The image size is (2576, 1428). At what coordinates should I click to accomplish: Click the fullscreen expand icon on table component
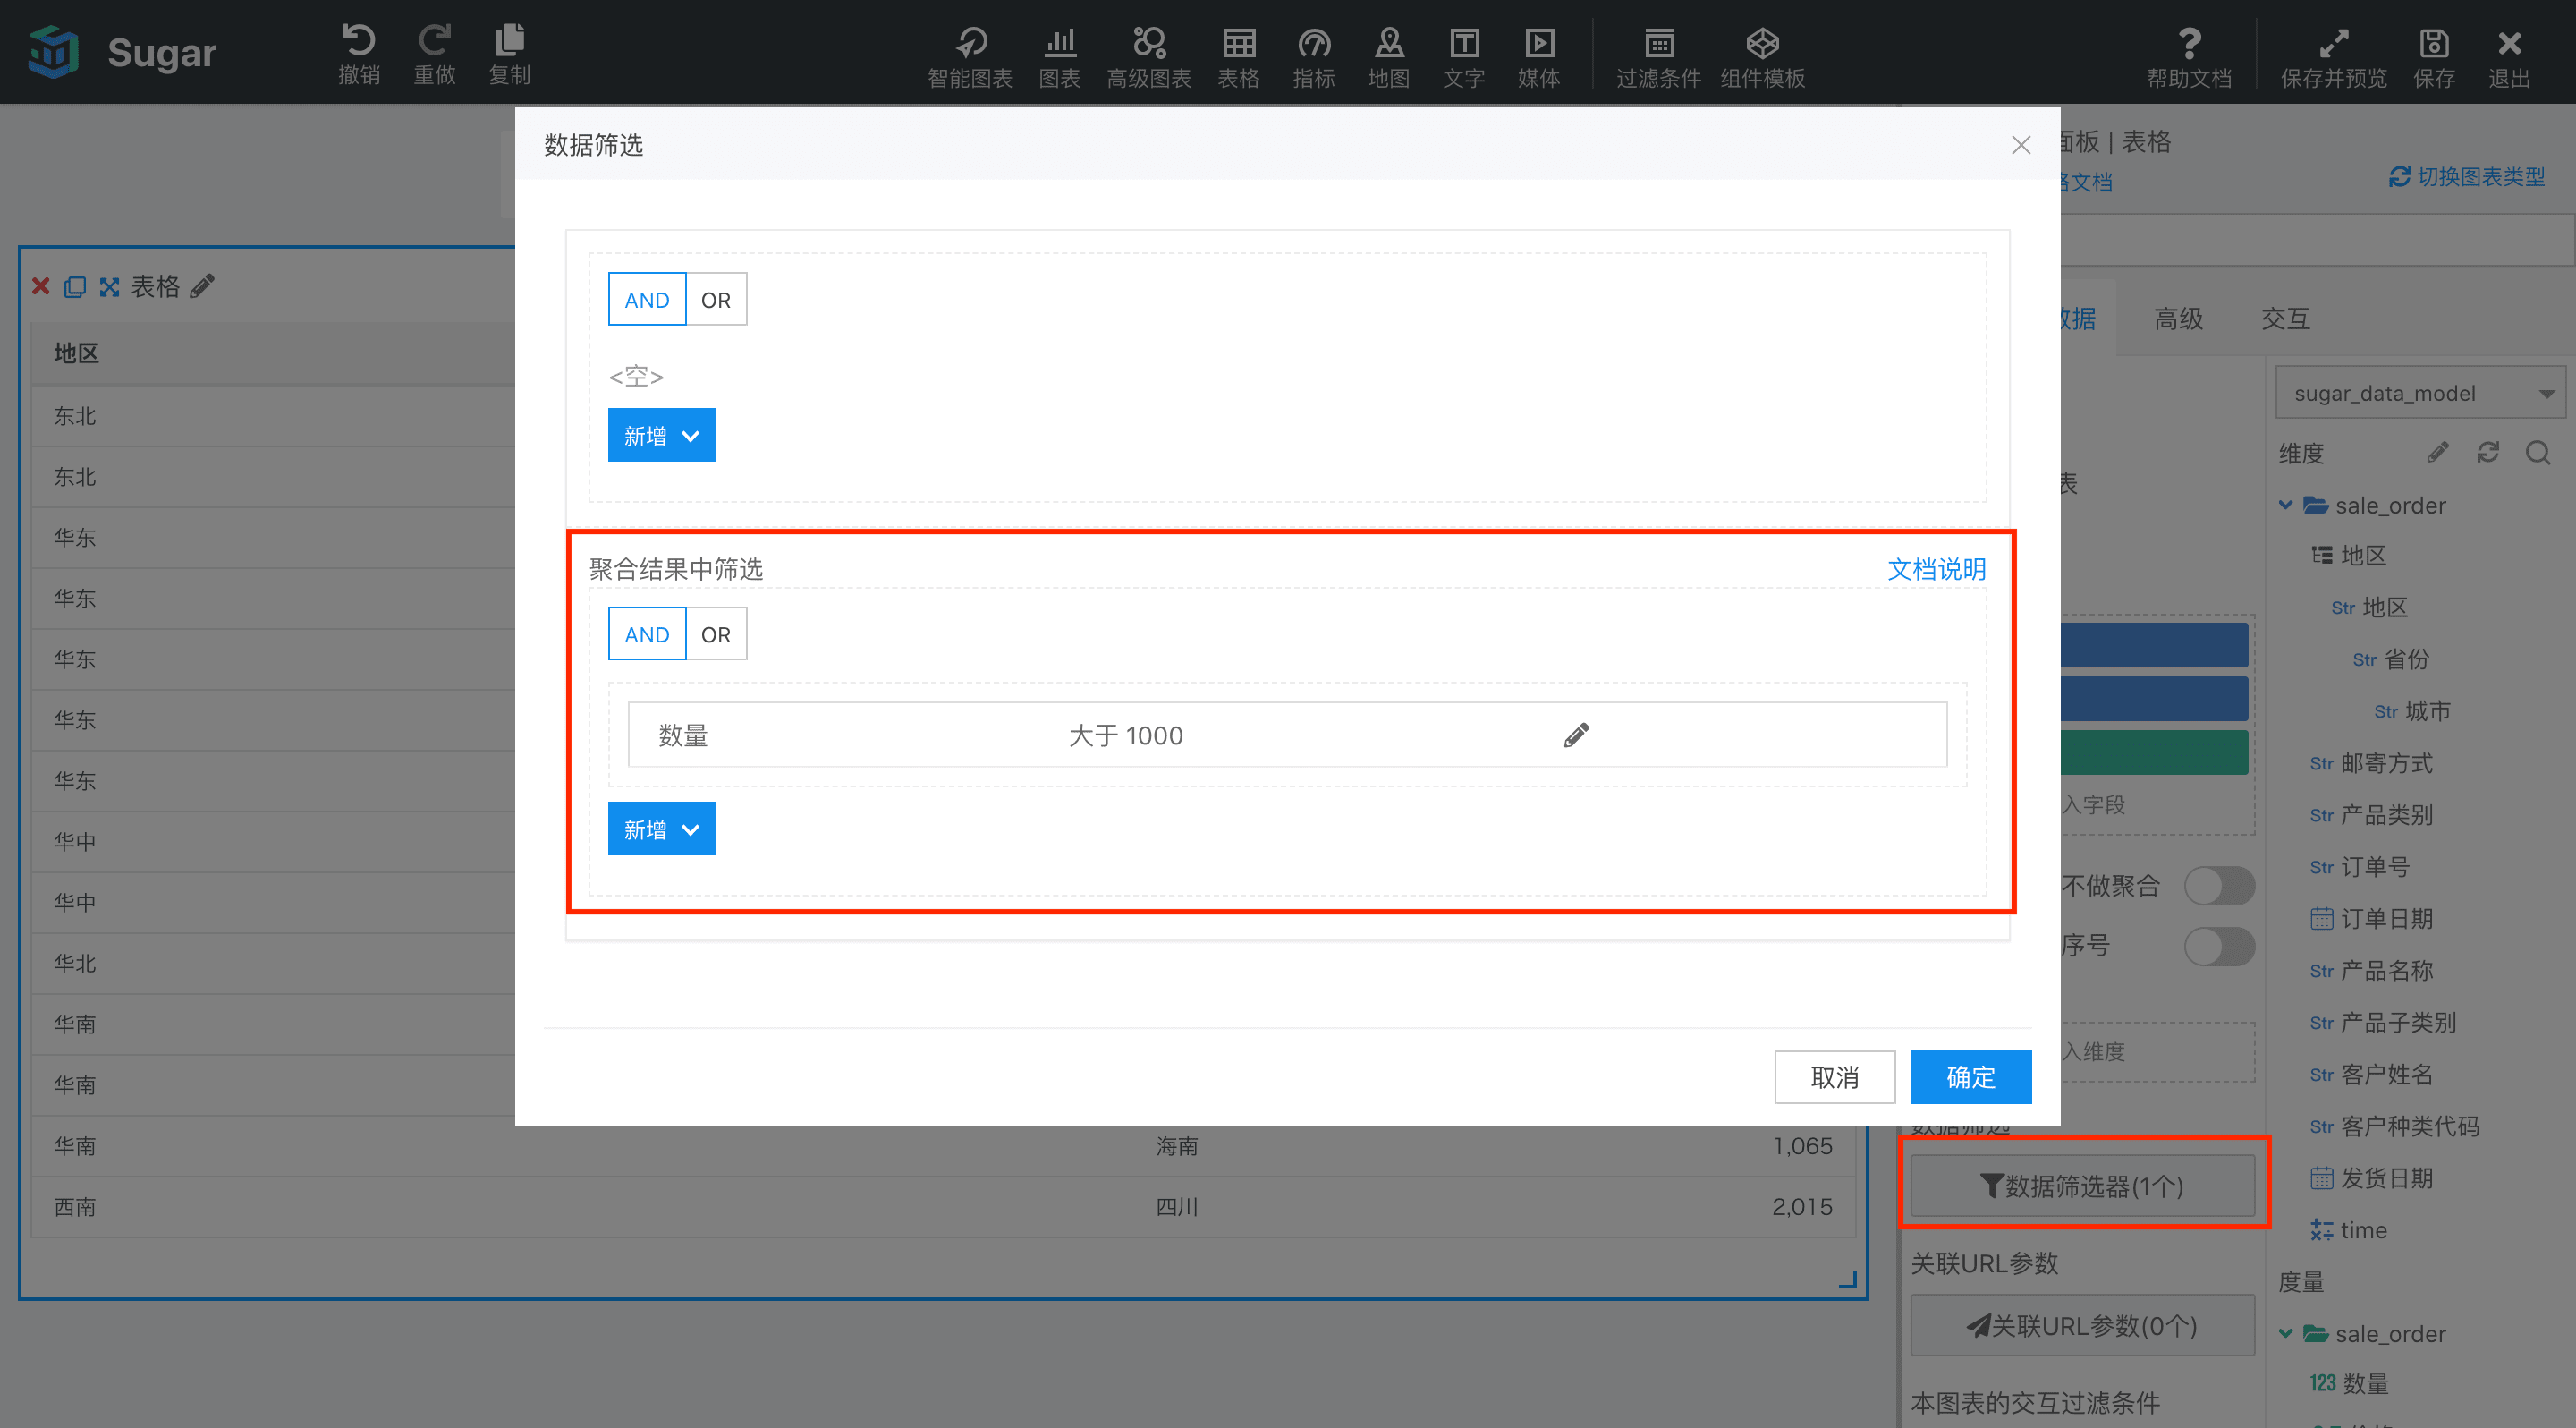109,287
